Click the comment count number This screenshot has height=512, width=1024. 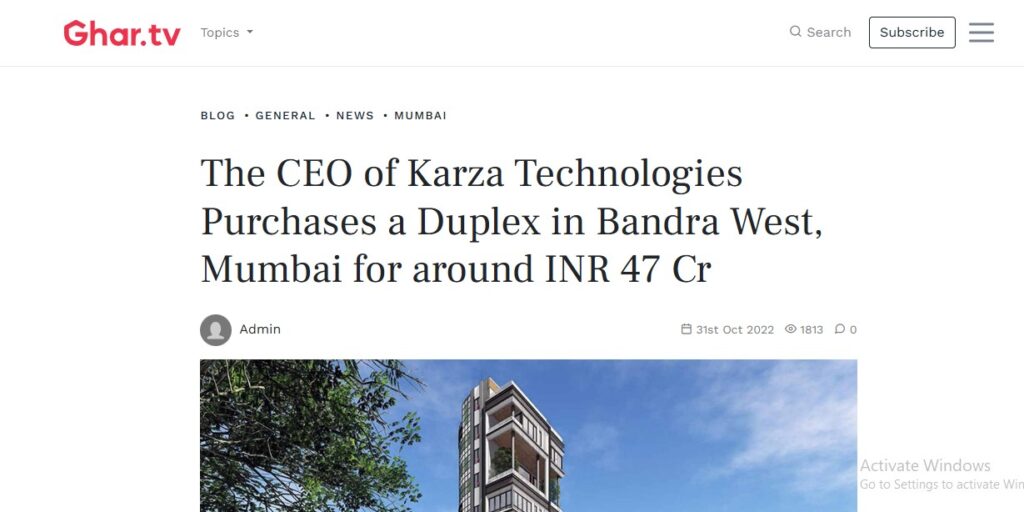(853, 330)
